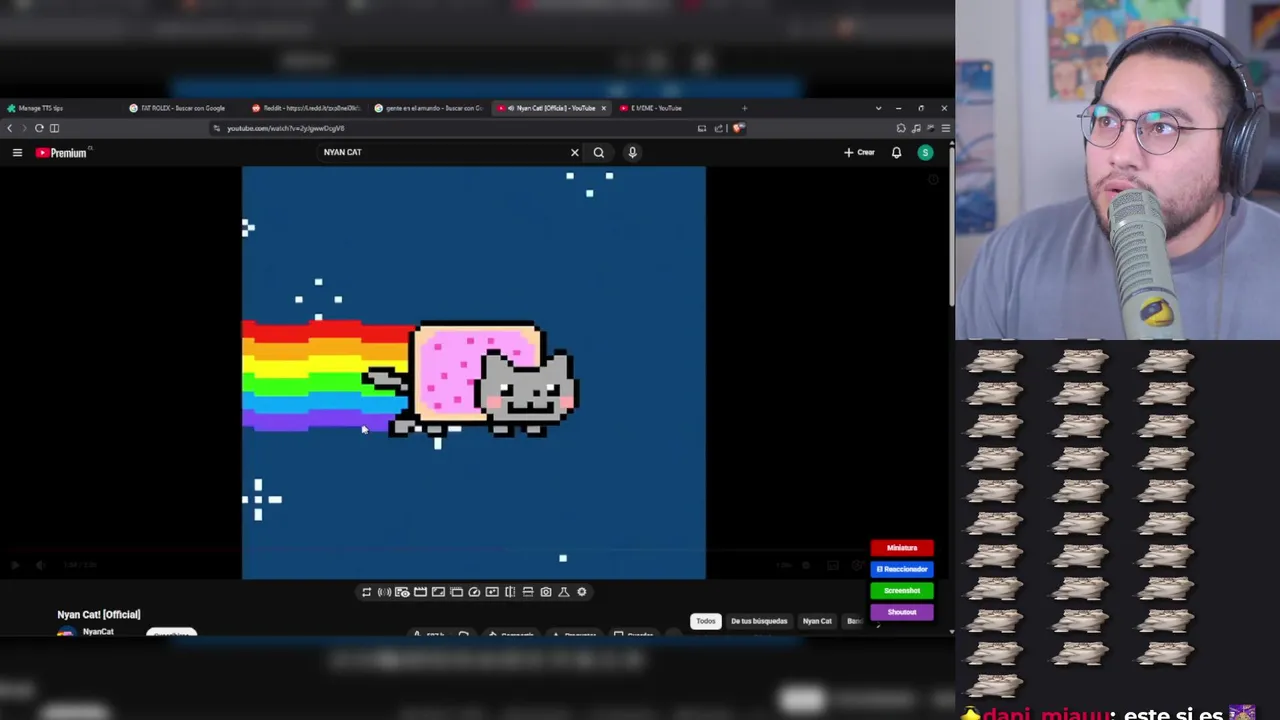Reload the page

(x=39, y=128)
